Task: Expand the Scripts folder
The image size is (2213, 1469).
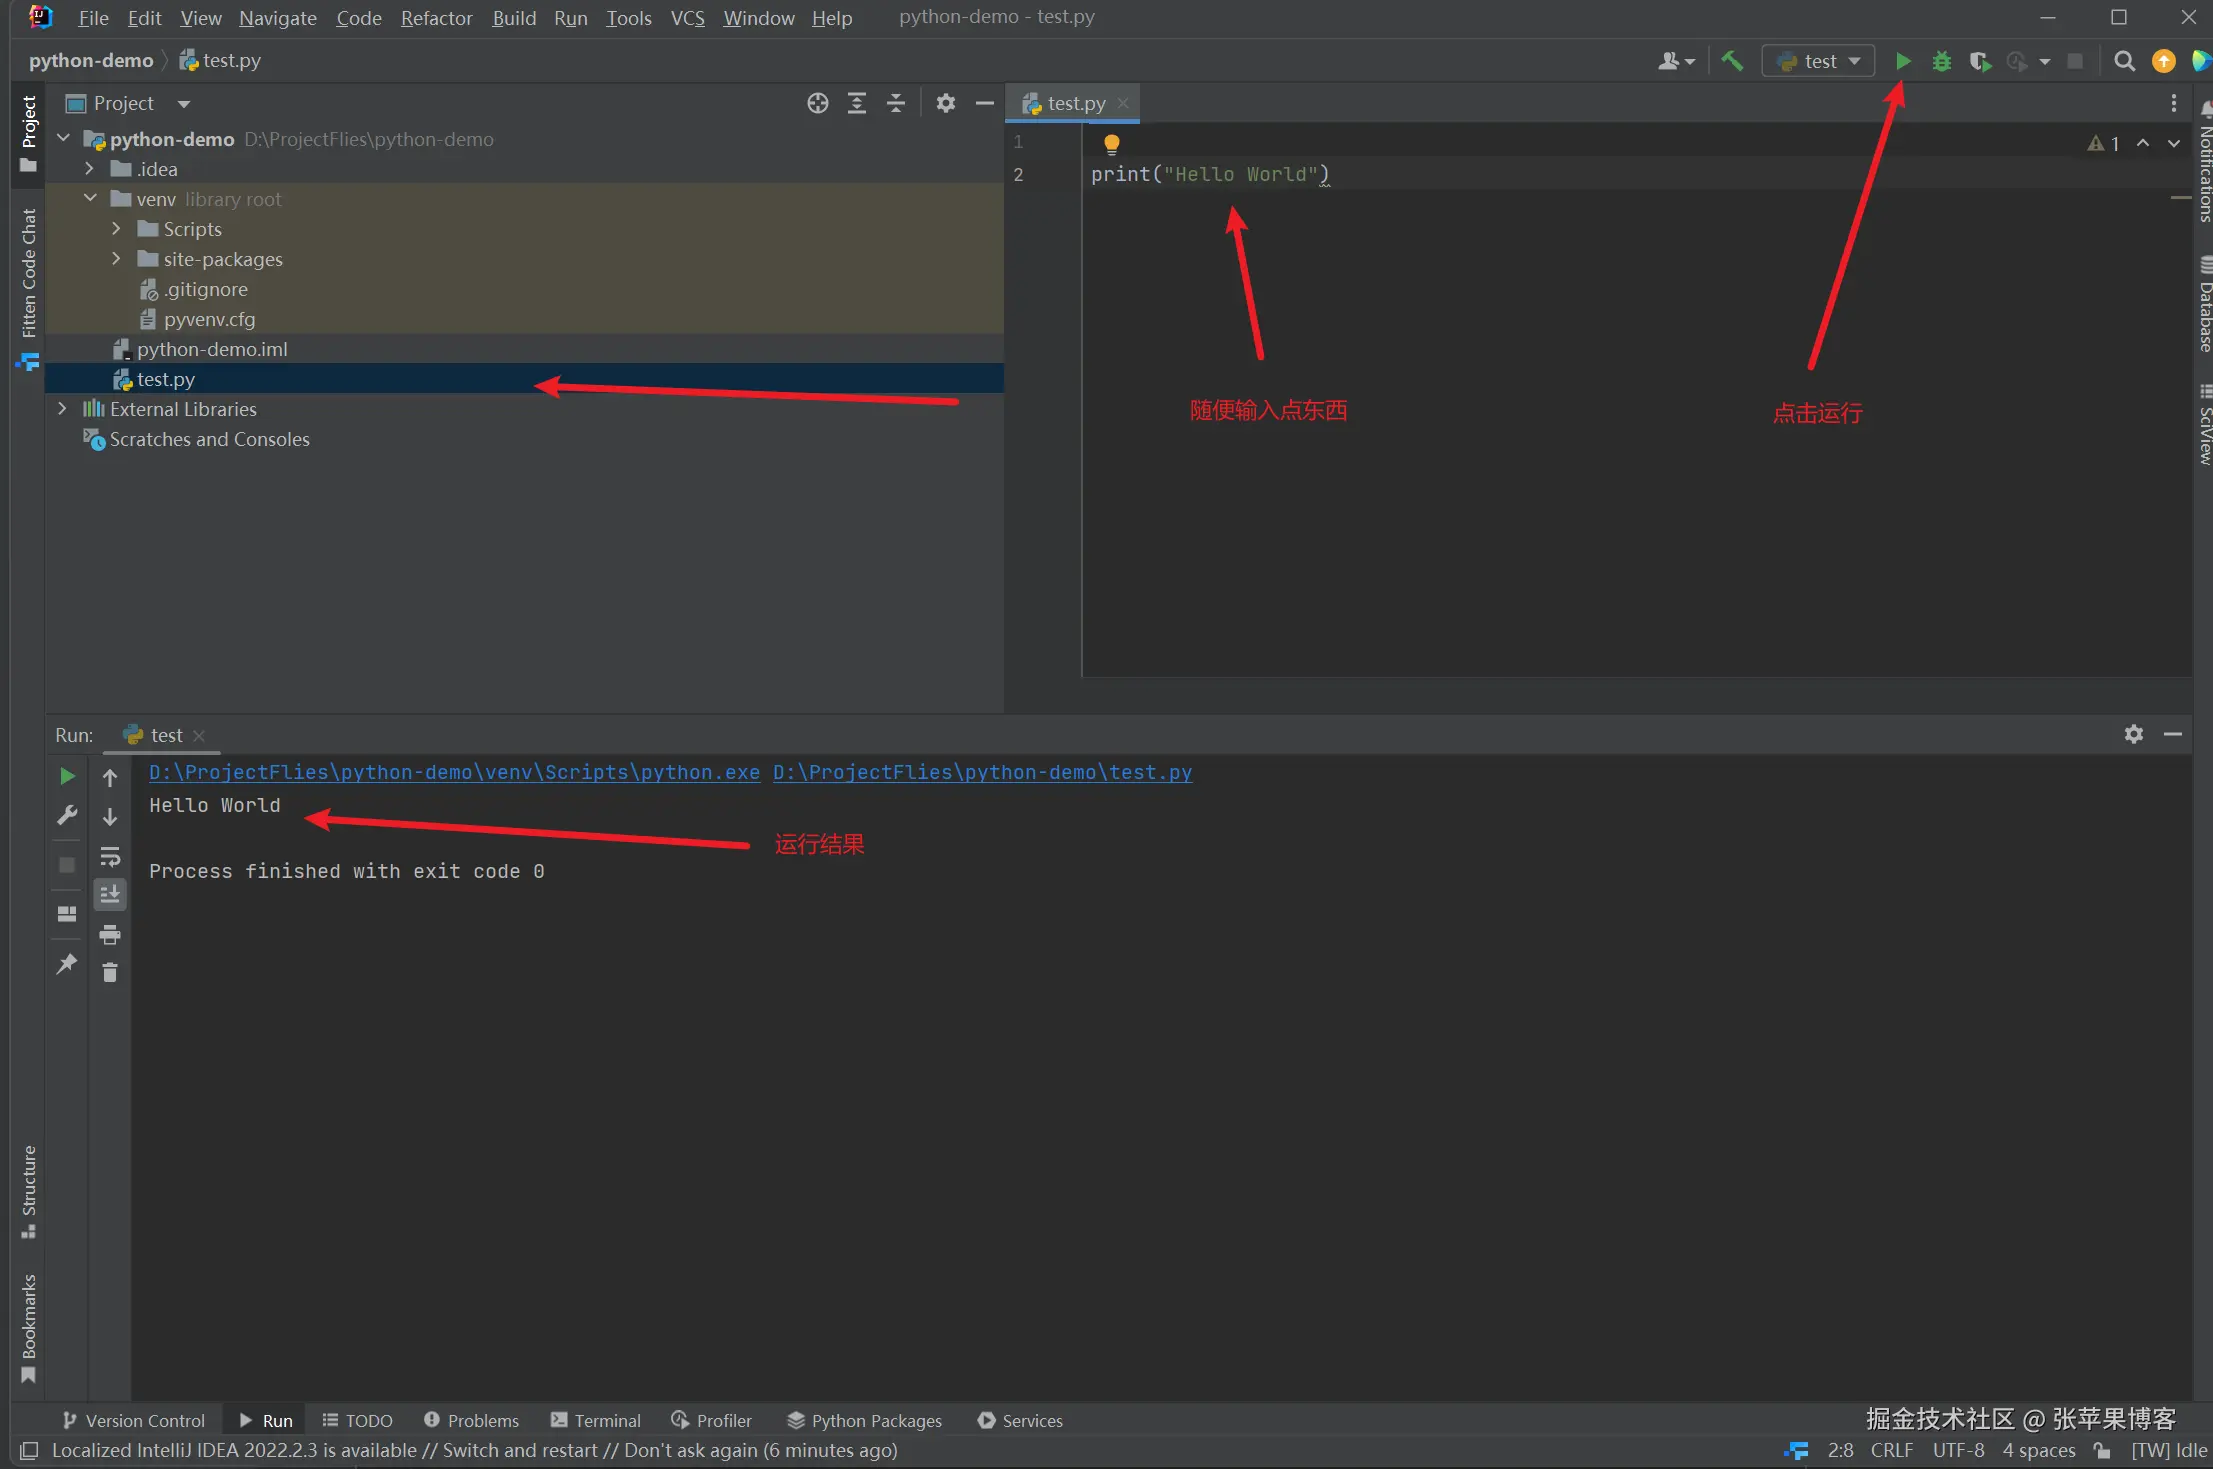Action: (x=116, y=229)
